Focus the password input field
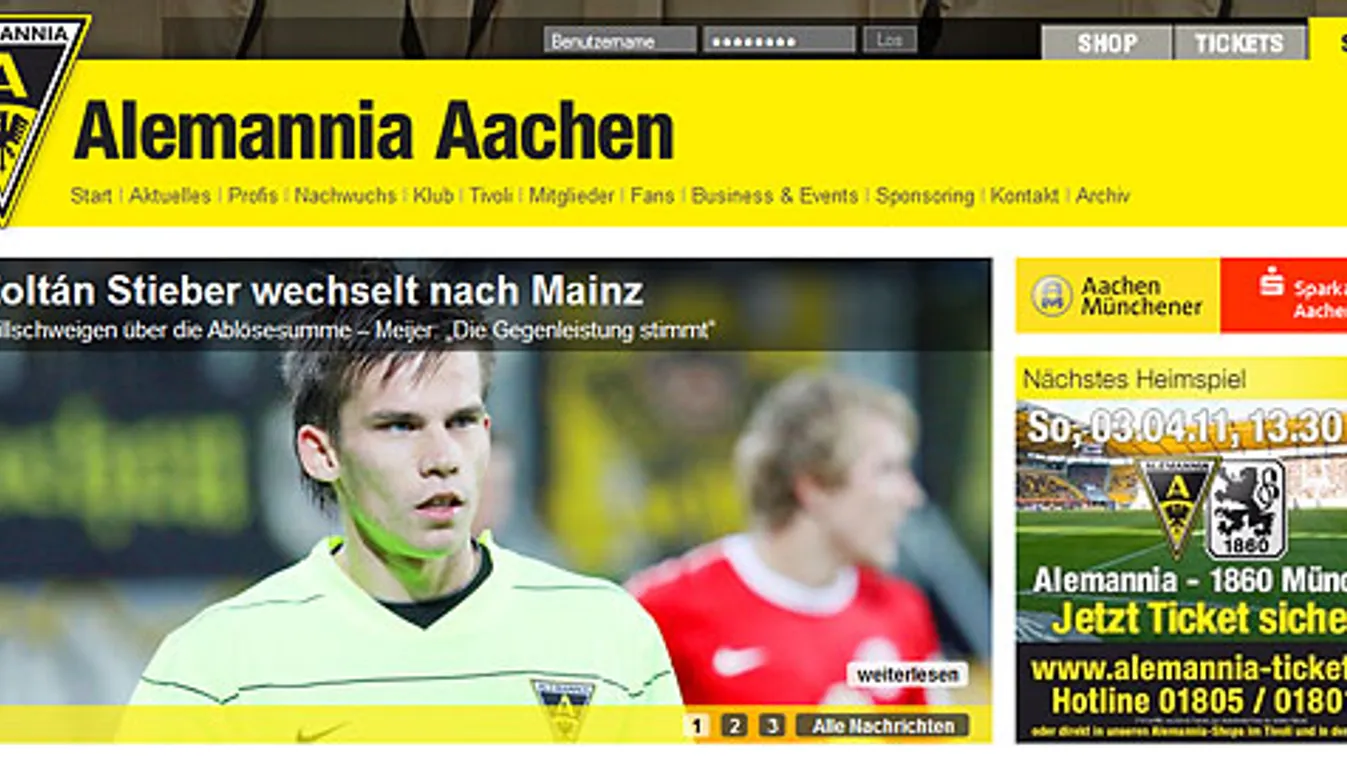Image resolution: width=1347 pixels, height=758 pixels. pos(779,40)
